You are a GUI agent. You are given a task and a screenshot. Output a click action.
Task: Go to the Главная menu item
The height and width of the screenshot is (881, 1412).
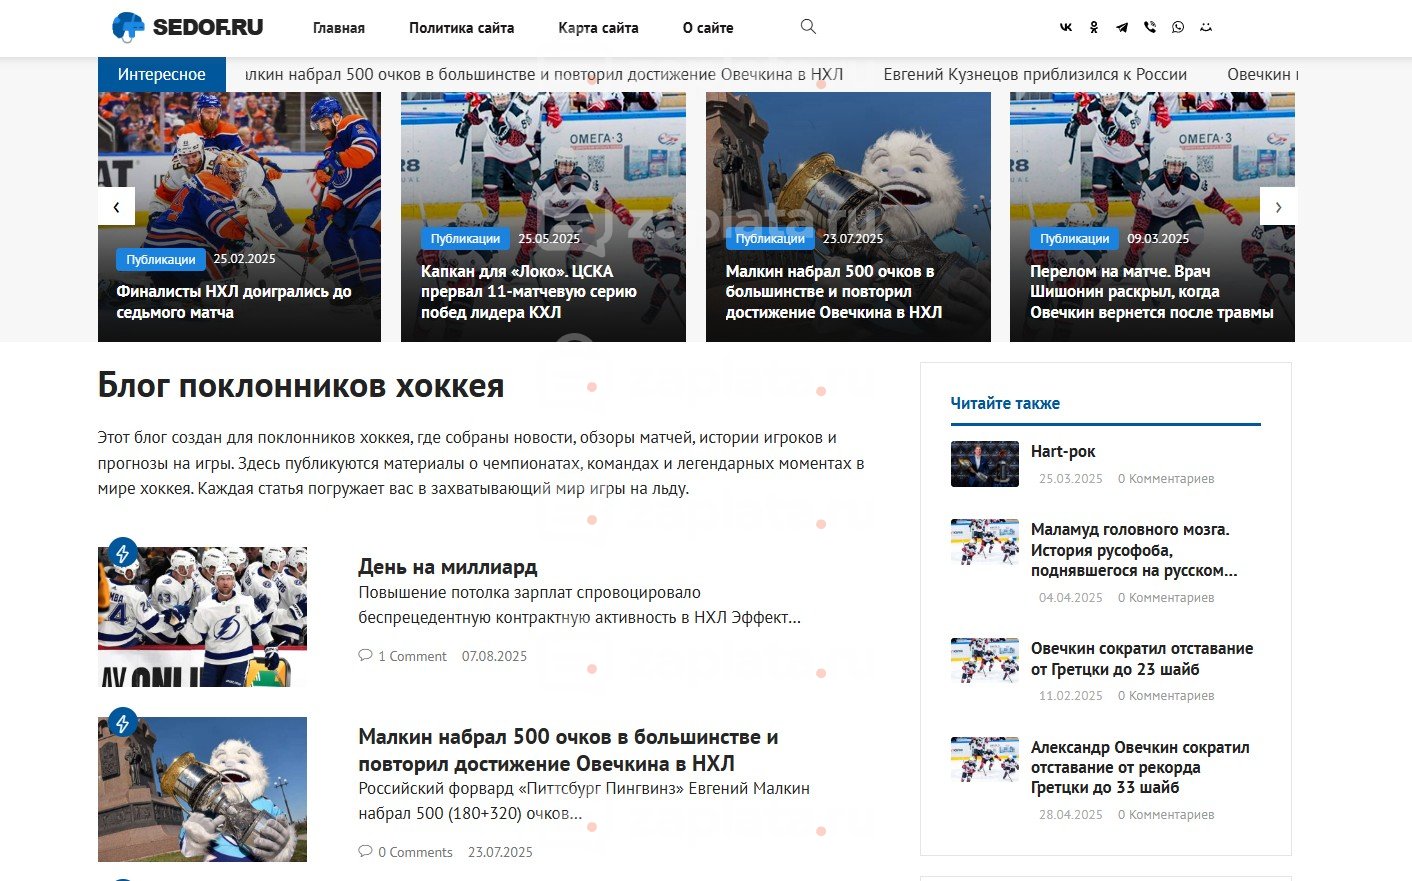click(339, 28)
